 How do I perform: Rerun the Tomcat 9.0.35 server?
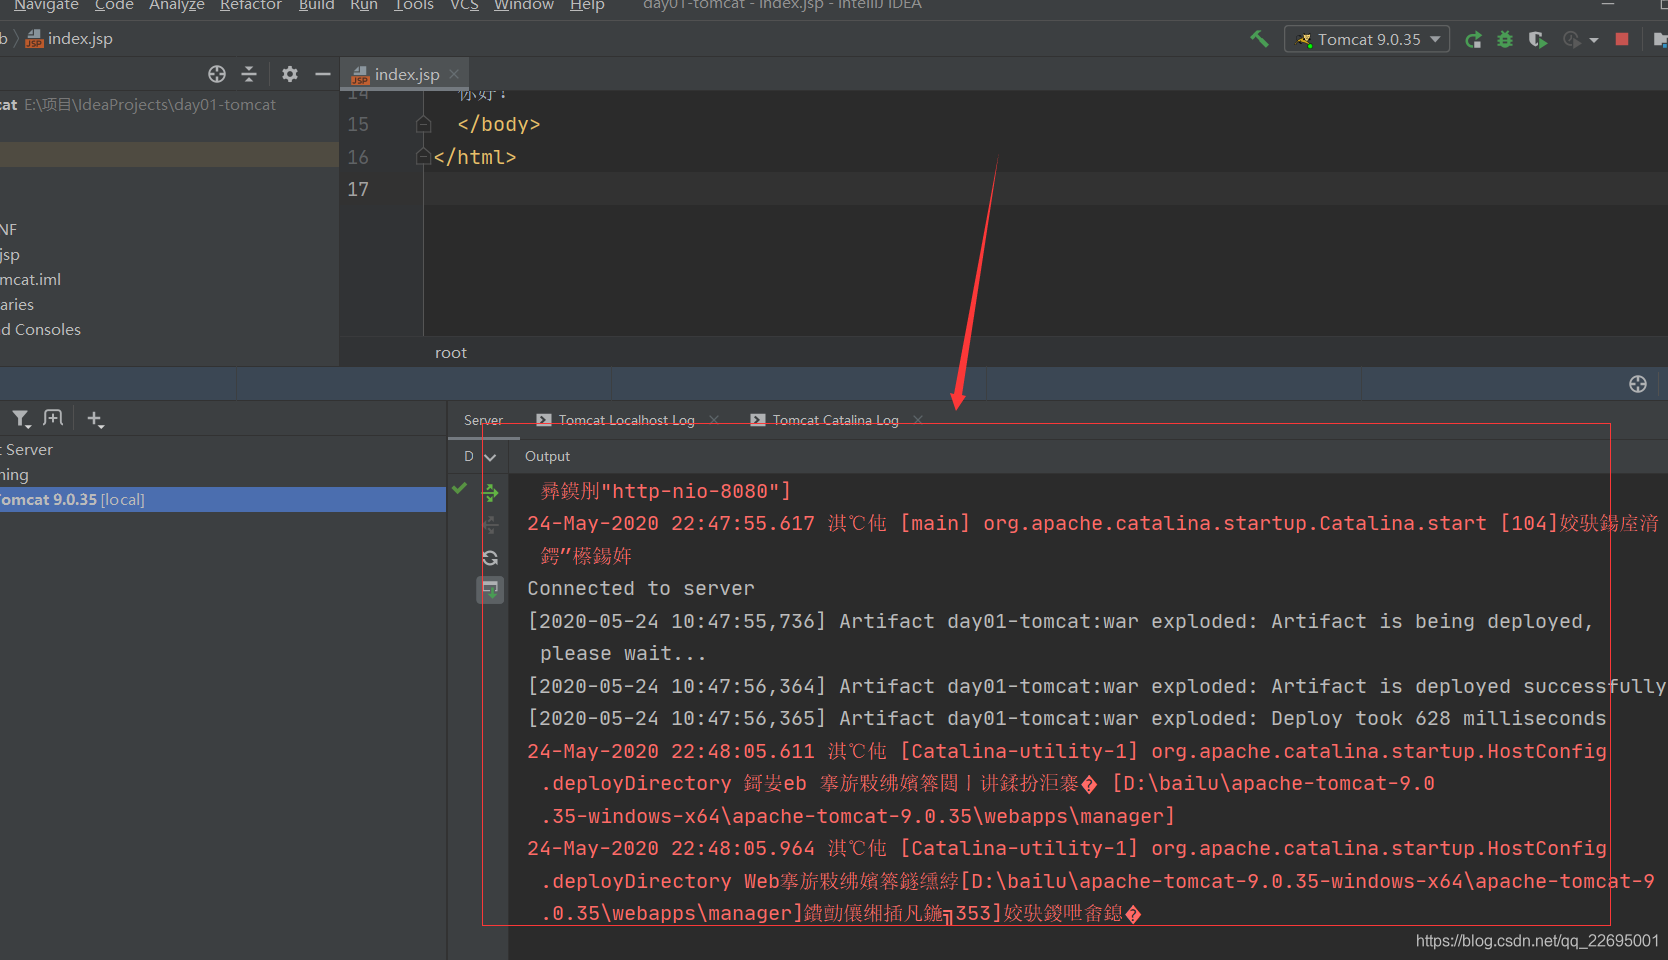point(1473,40)
